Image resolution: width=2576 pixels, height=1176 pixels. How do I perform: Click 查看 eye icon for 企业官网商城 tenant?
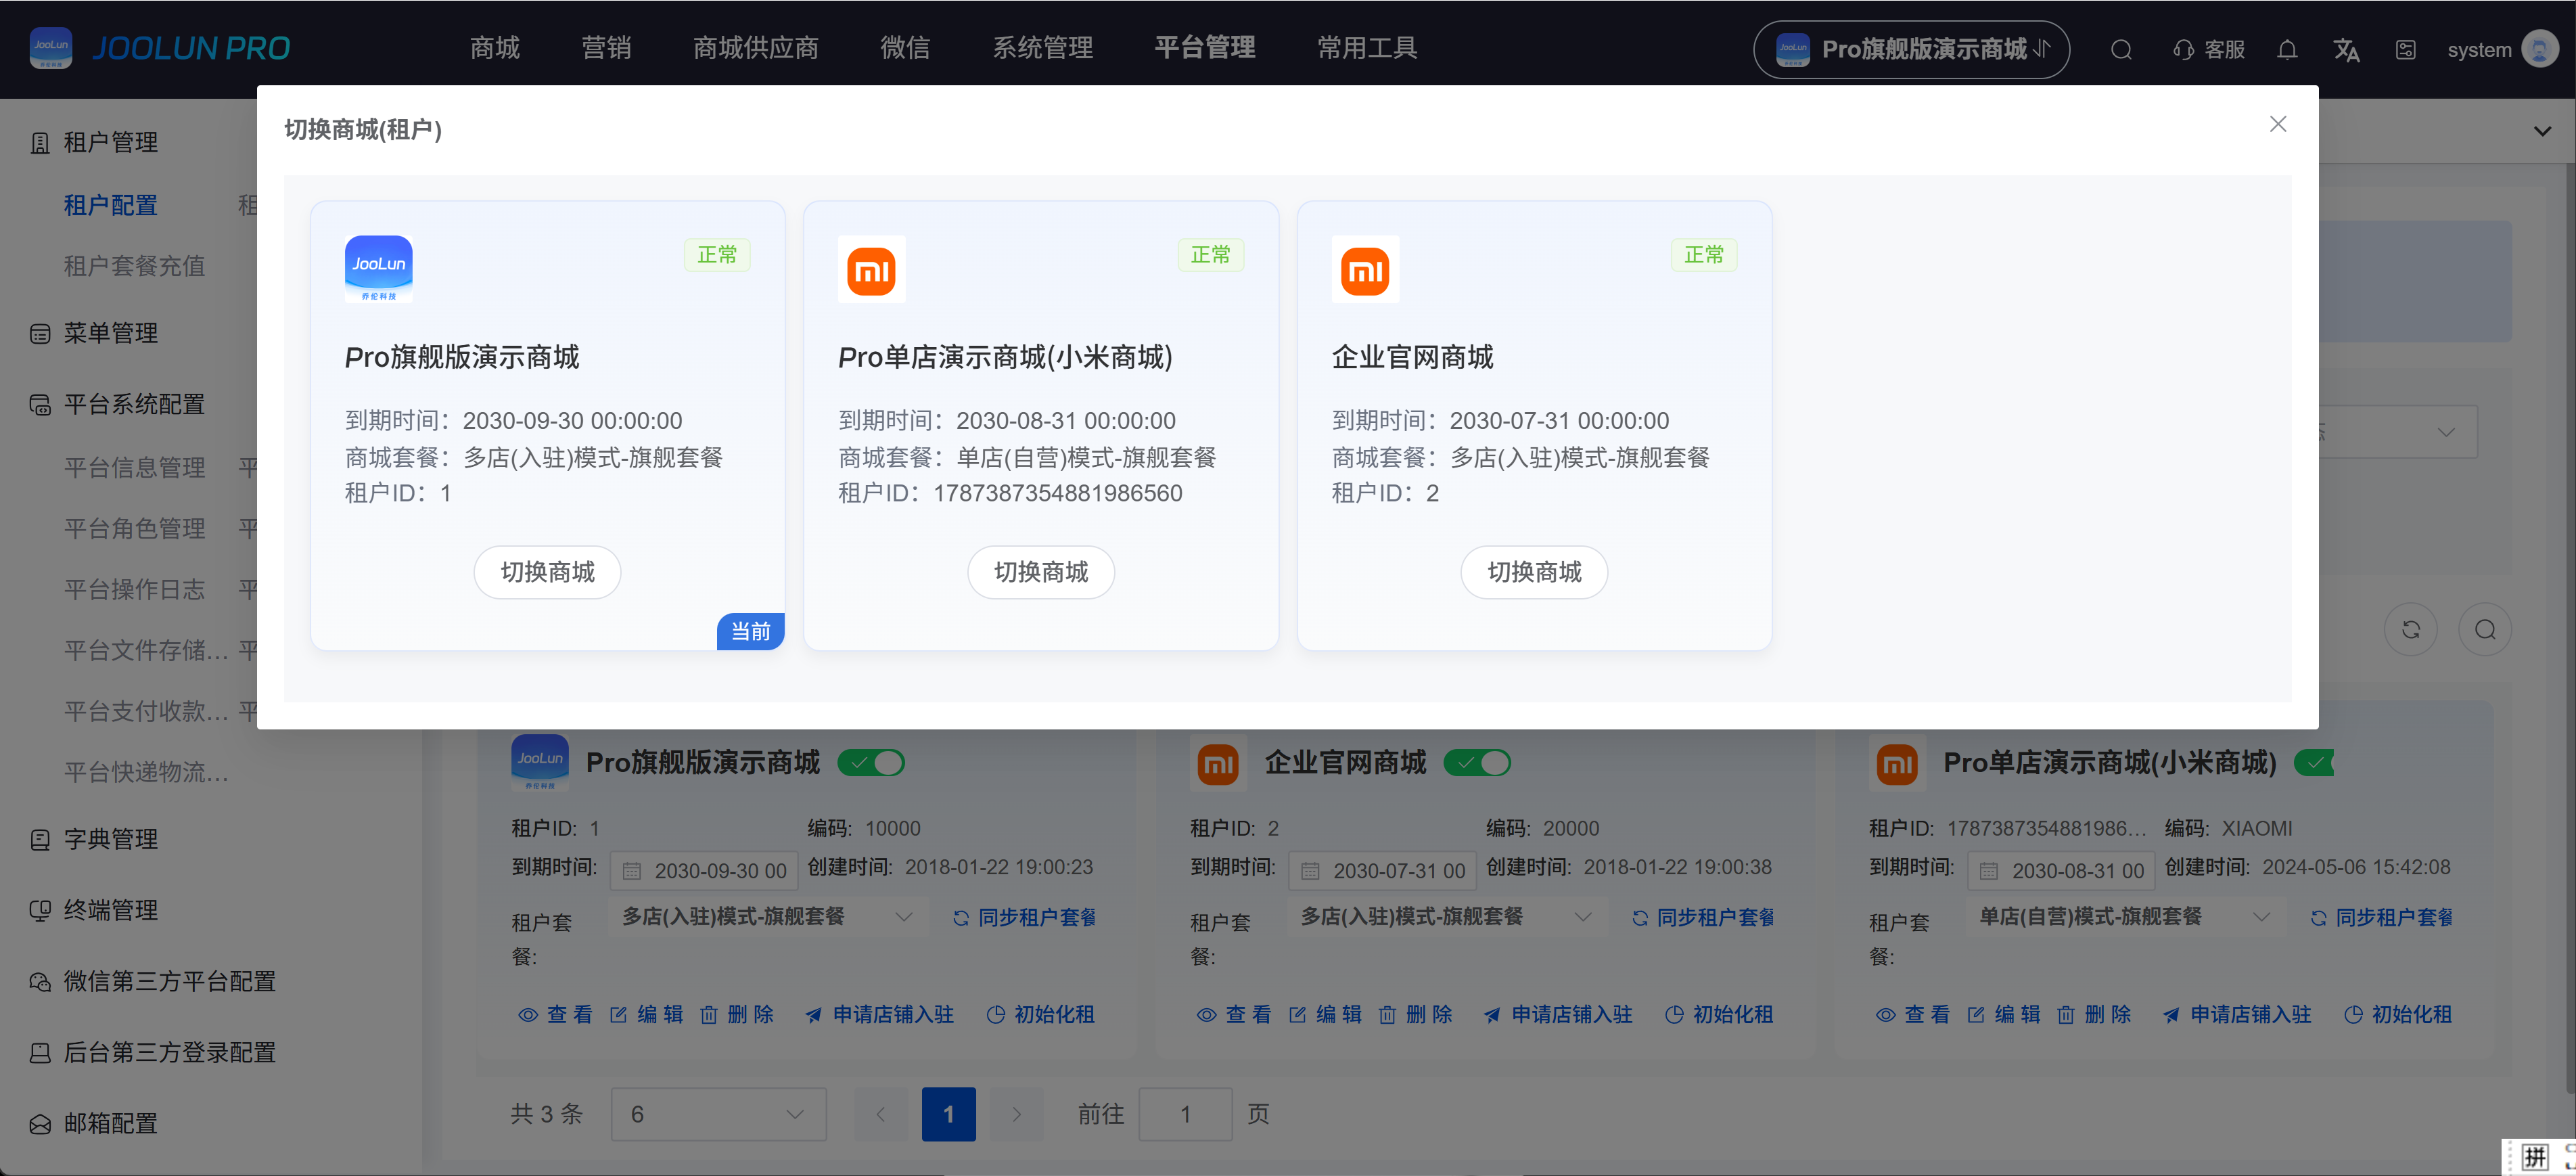(x=1207, y=1015)
